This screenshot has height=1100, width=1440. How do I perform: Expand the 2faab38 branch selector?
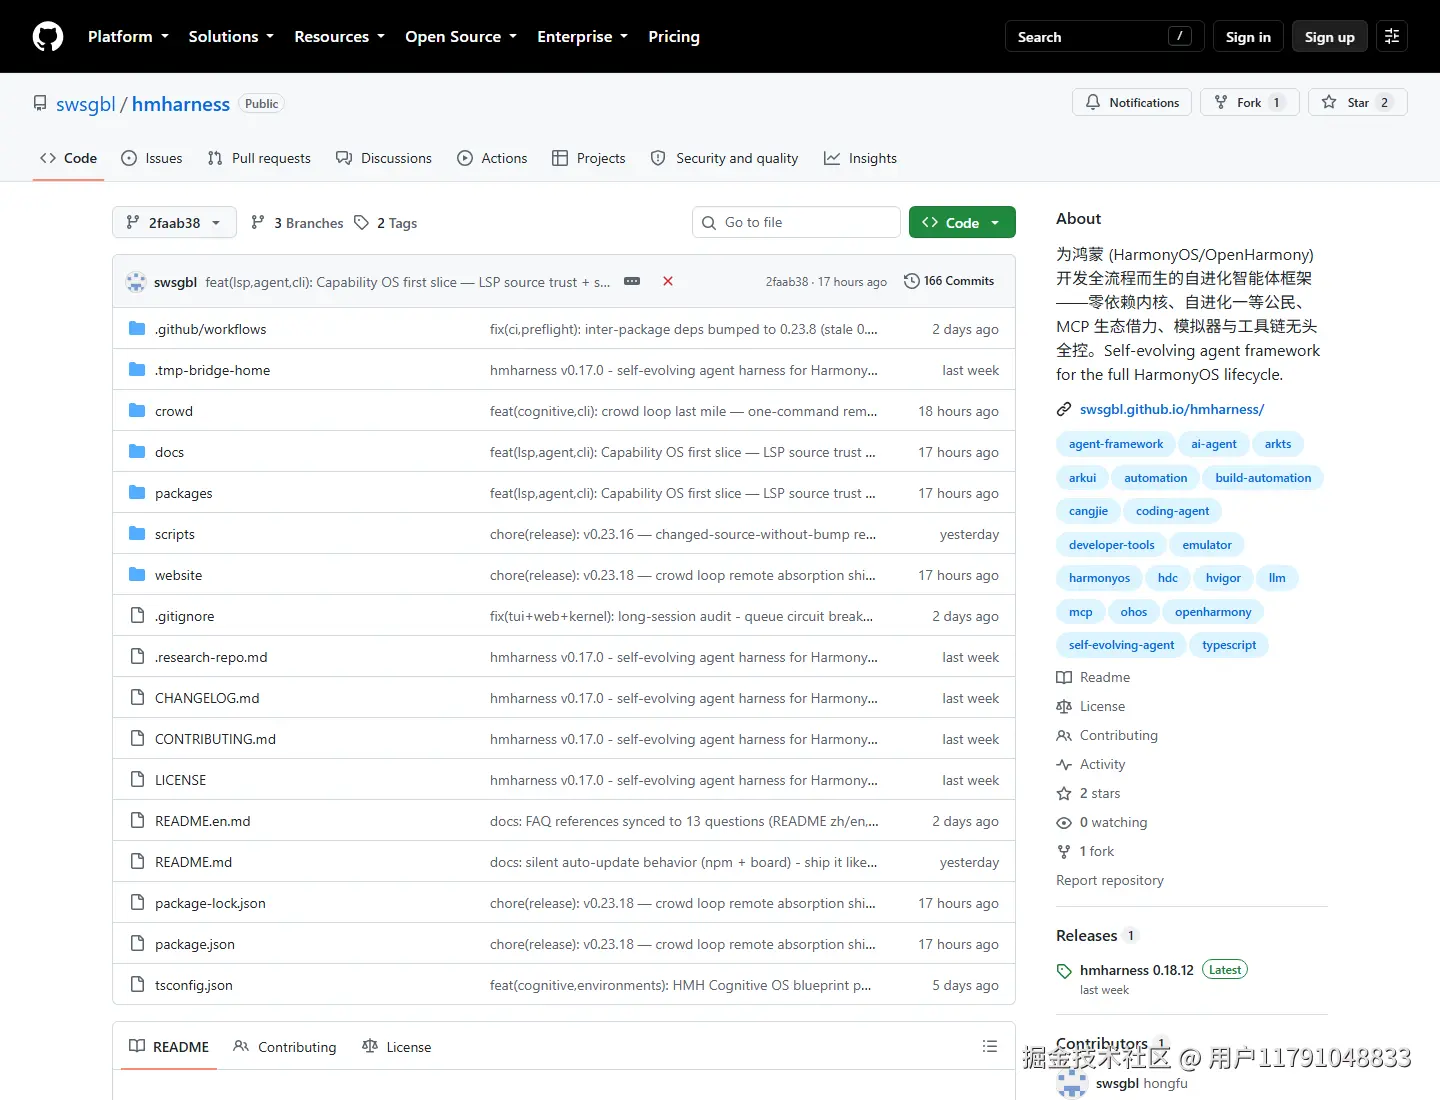pos(174,222)
